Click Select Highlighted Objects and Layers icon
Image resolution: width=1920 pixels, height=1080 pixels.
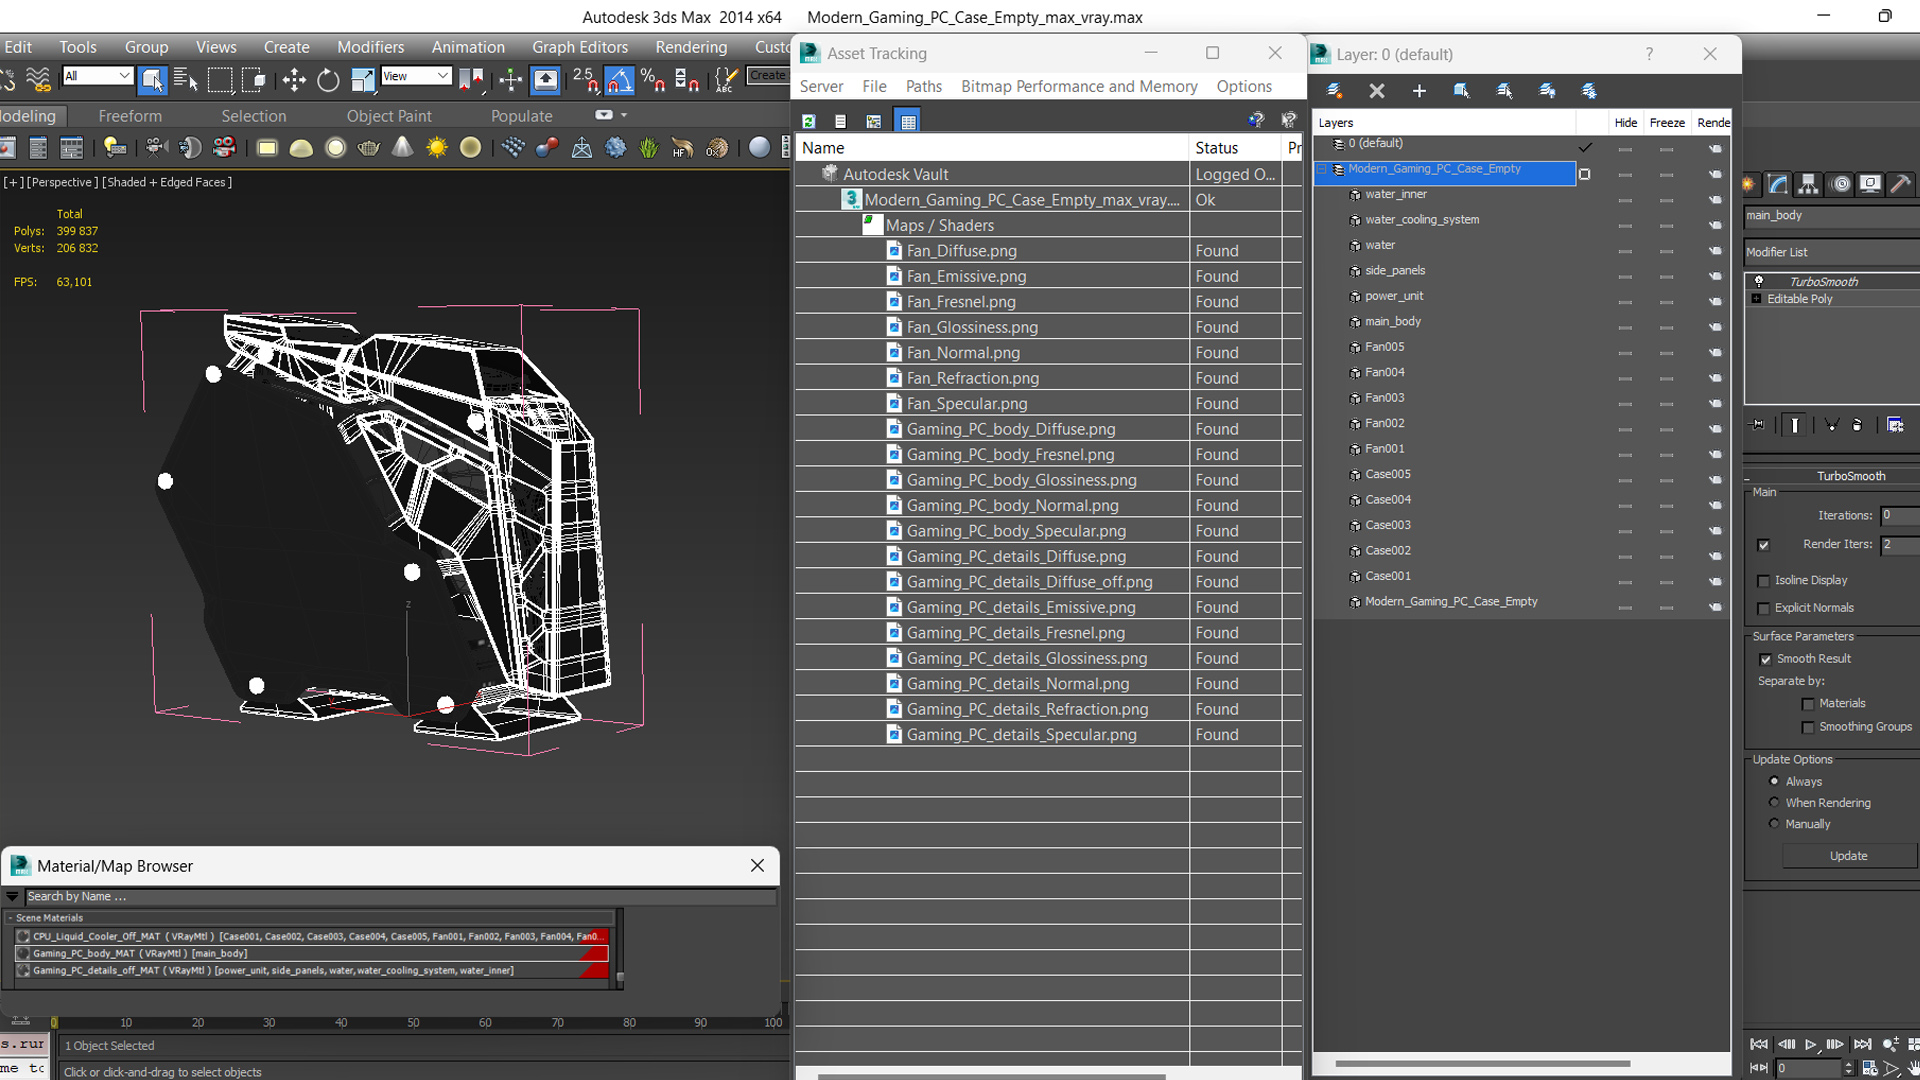(1461, 91)
